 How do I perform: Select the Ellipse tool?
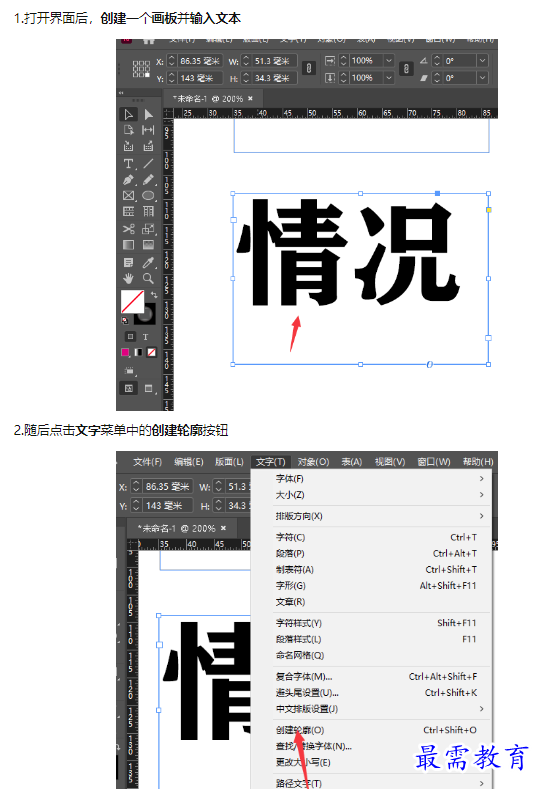point(148,195)
